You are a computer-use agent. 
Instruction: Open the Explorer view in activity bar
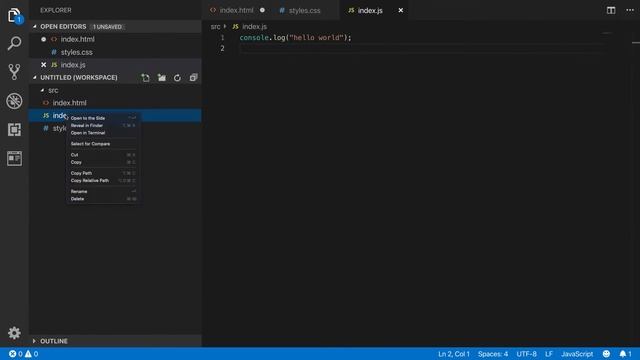(14, 16)
